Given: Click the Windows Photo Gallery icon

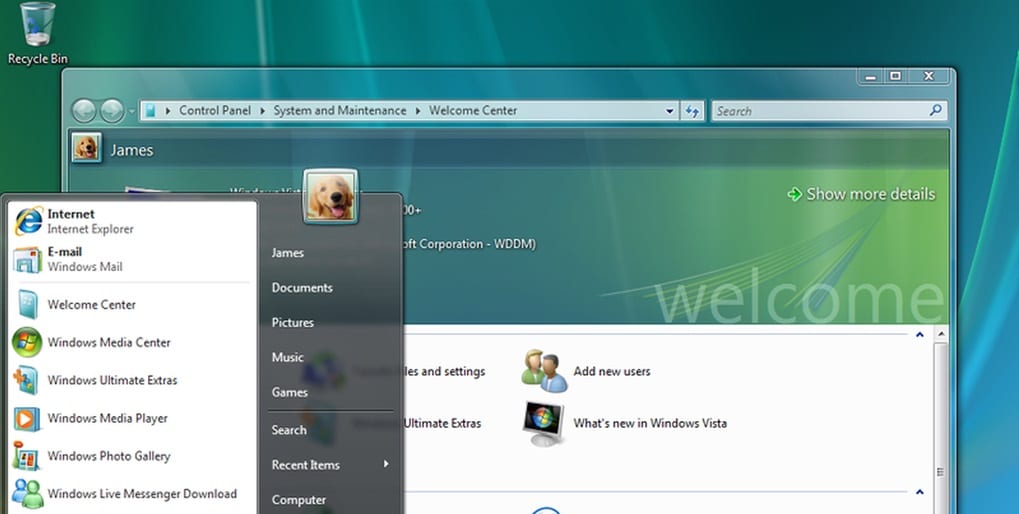Looking at the screenshot, I should pos(27,456).
